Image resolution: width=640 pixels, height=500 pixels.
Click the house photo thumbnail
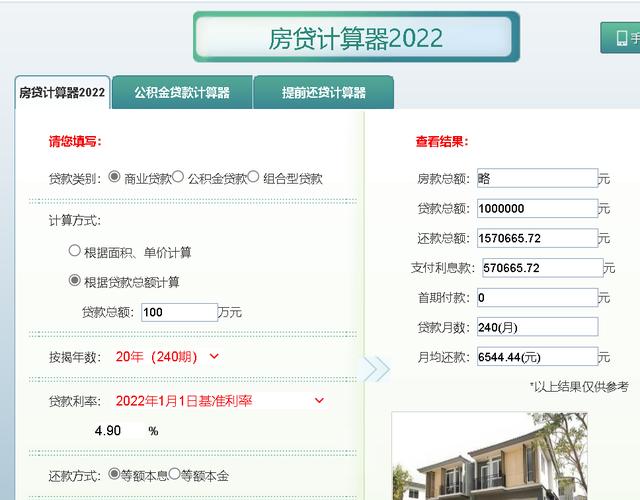click(489, 458)
